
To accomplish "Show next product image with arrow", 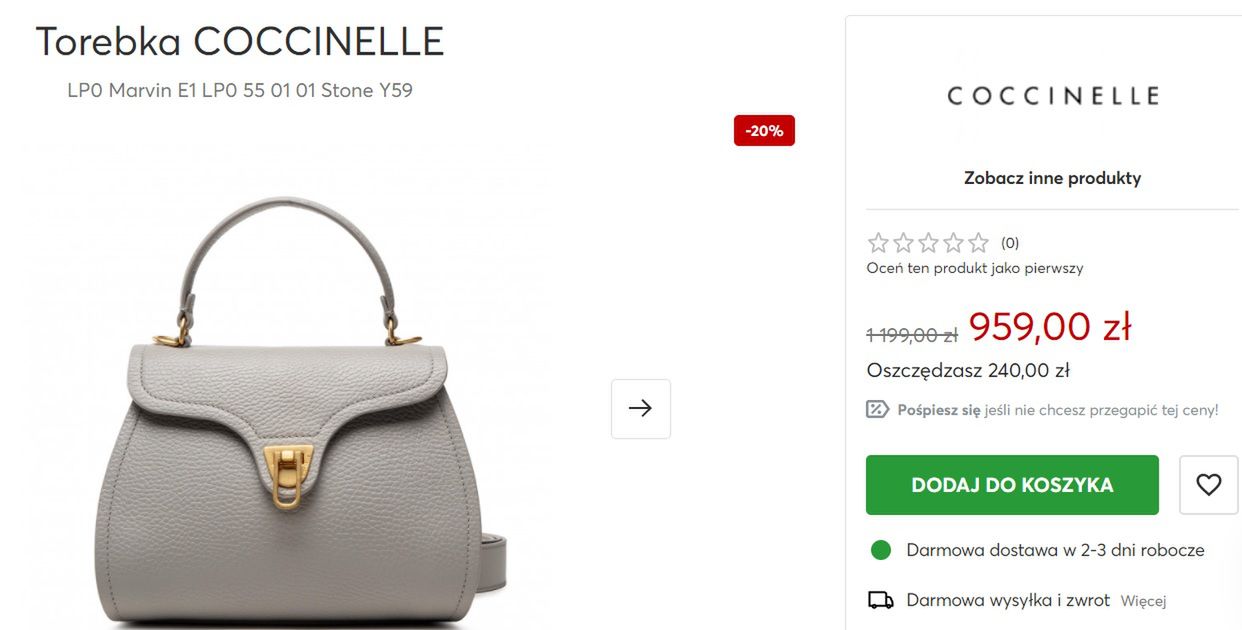I will click(641, 408).
